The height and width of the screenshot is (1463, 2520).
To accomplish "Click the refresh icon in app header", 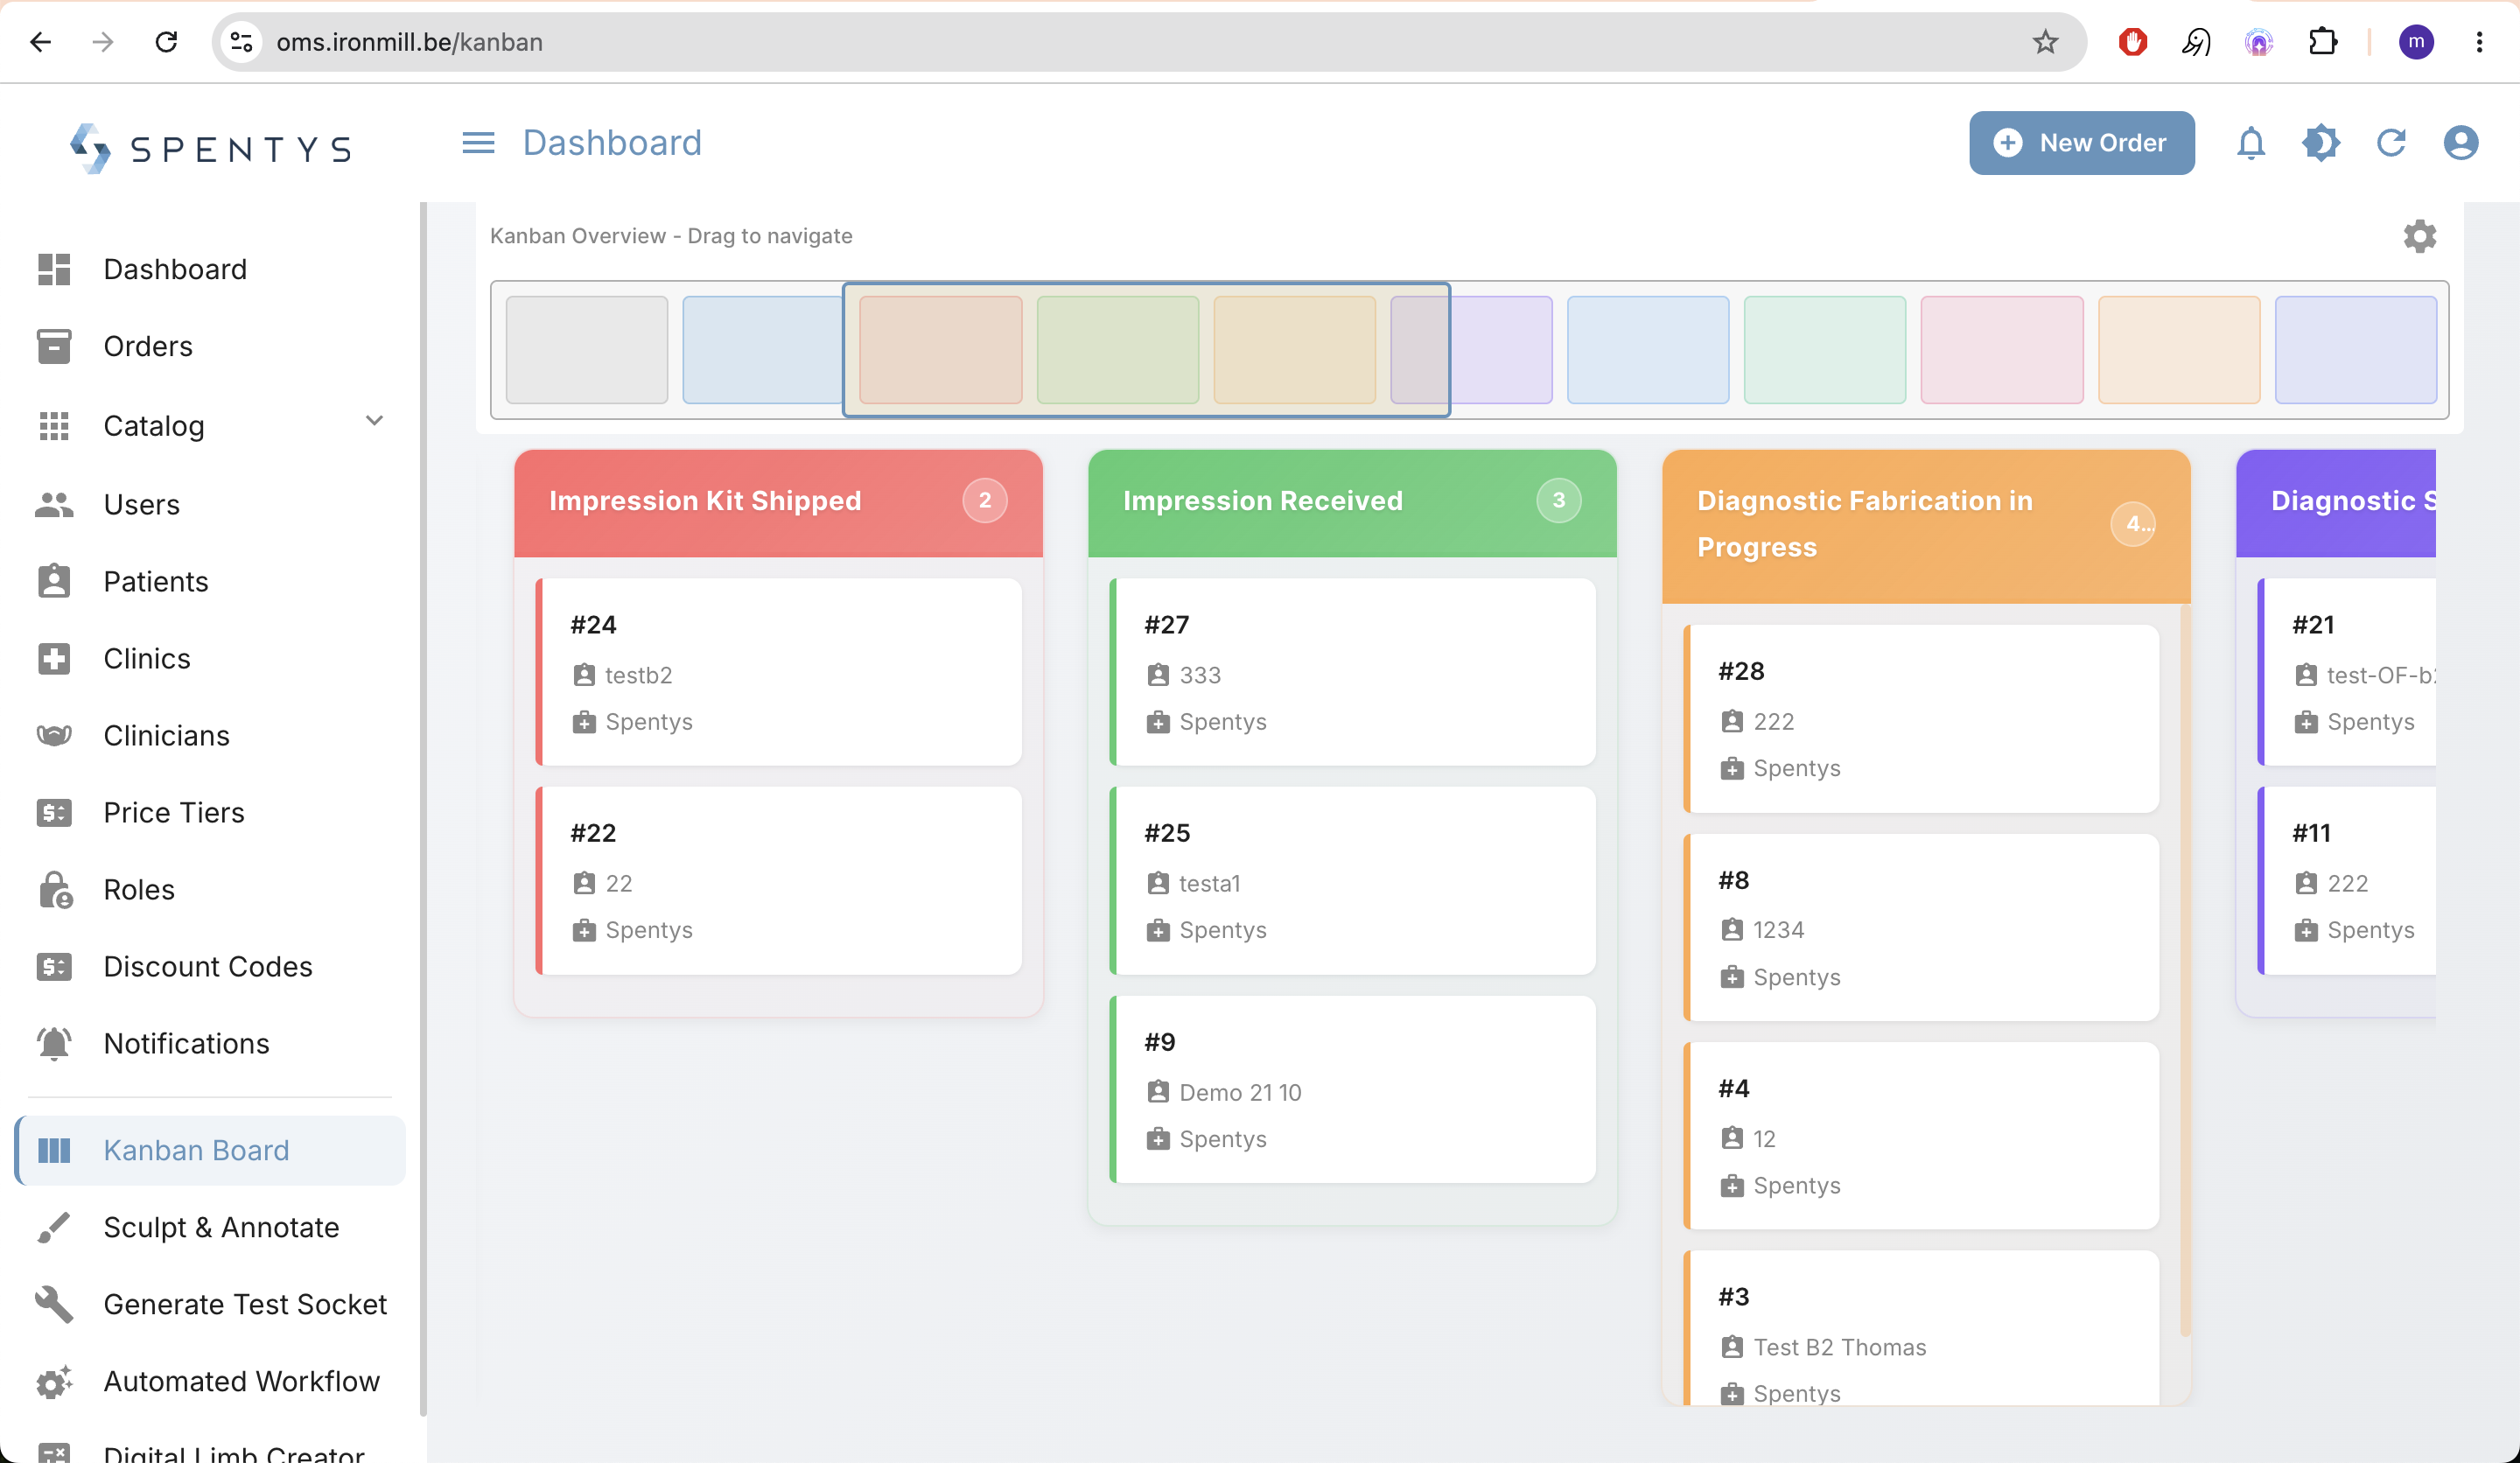I will click(2390, 143).
